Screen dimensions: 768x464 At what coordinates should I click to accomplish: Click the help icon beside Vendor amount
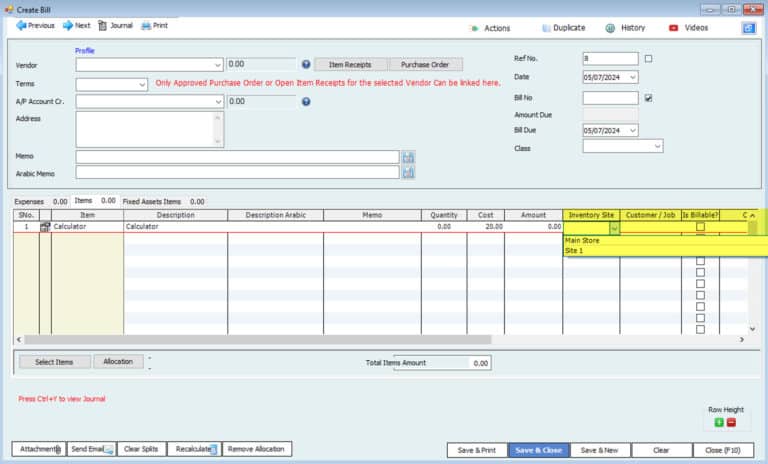coord(306,64)
